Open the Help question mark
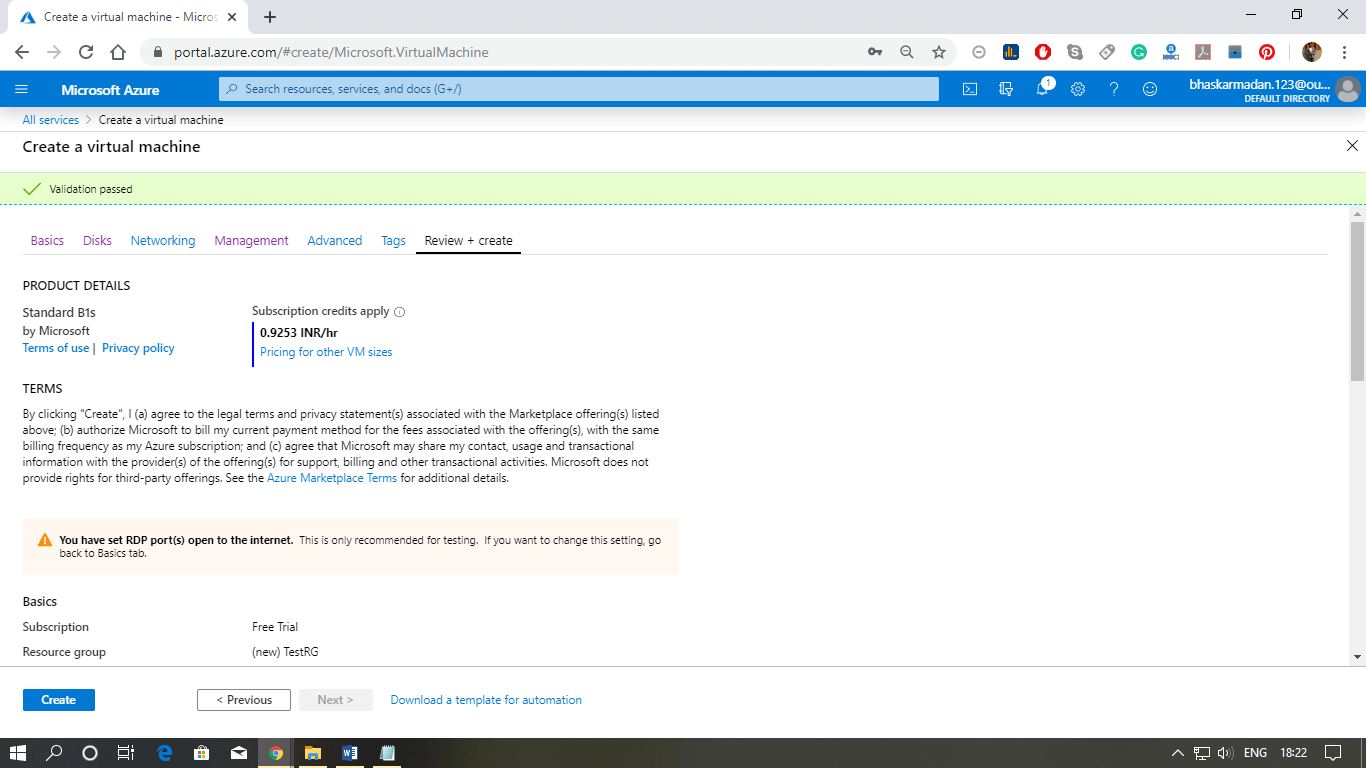The image size is (1366, 768). point(1114,89)
